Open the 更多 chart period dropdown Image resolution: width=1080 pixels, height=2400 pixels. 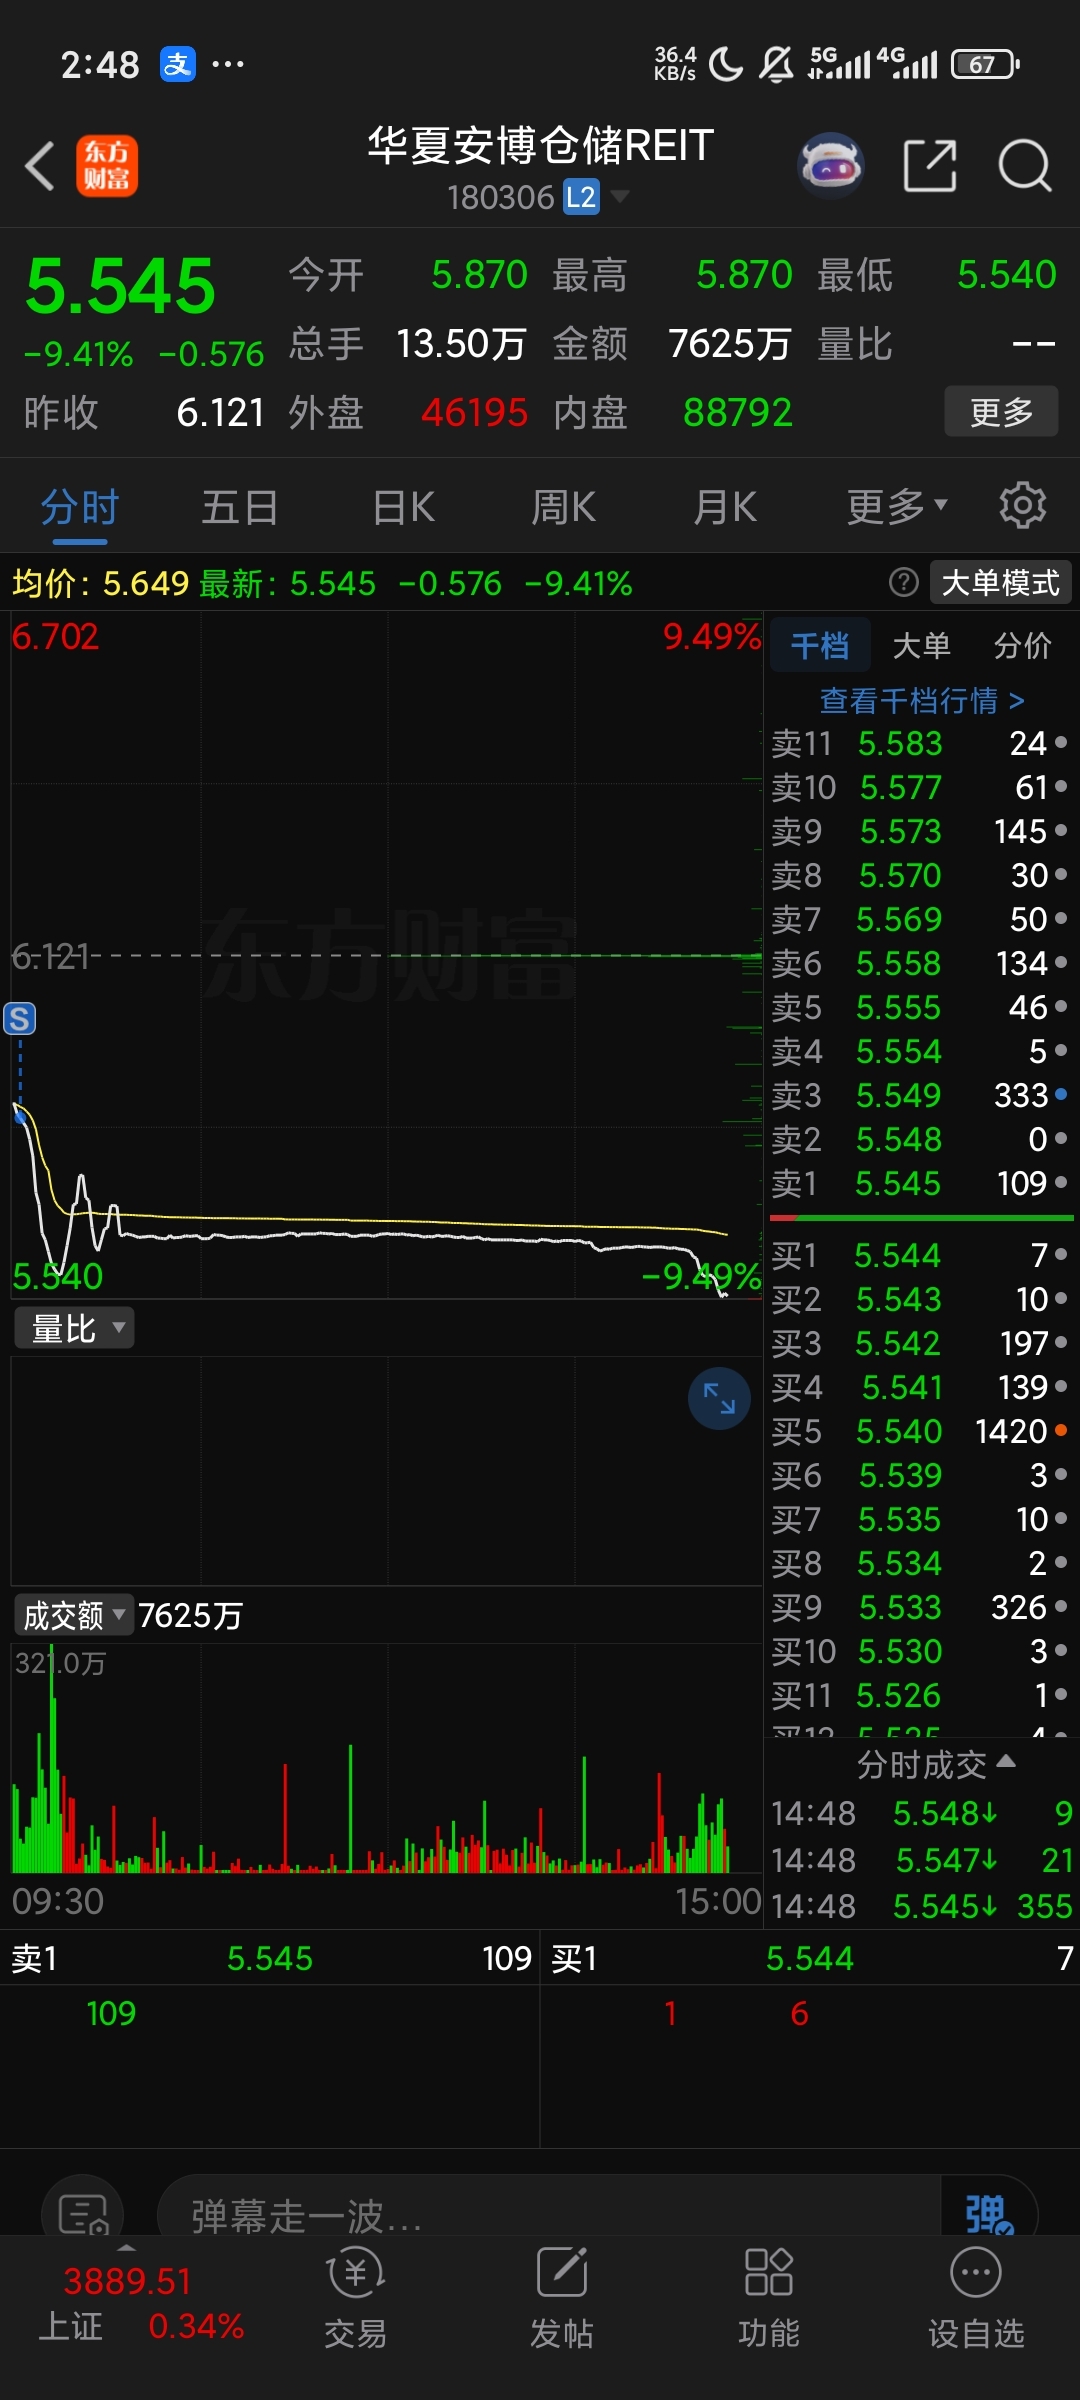897,506
